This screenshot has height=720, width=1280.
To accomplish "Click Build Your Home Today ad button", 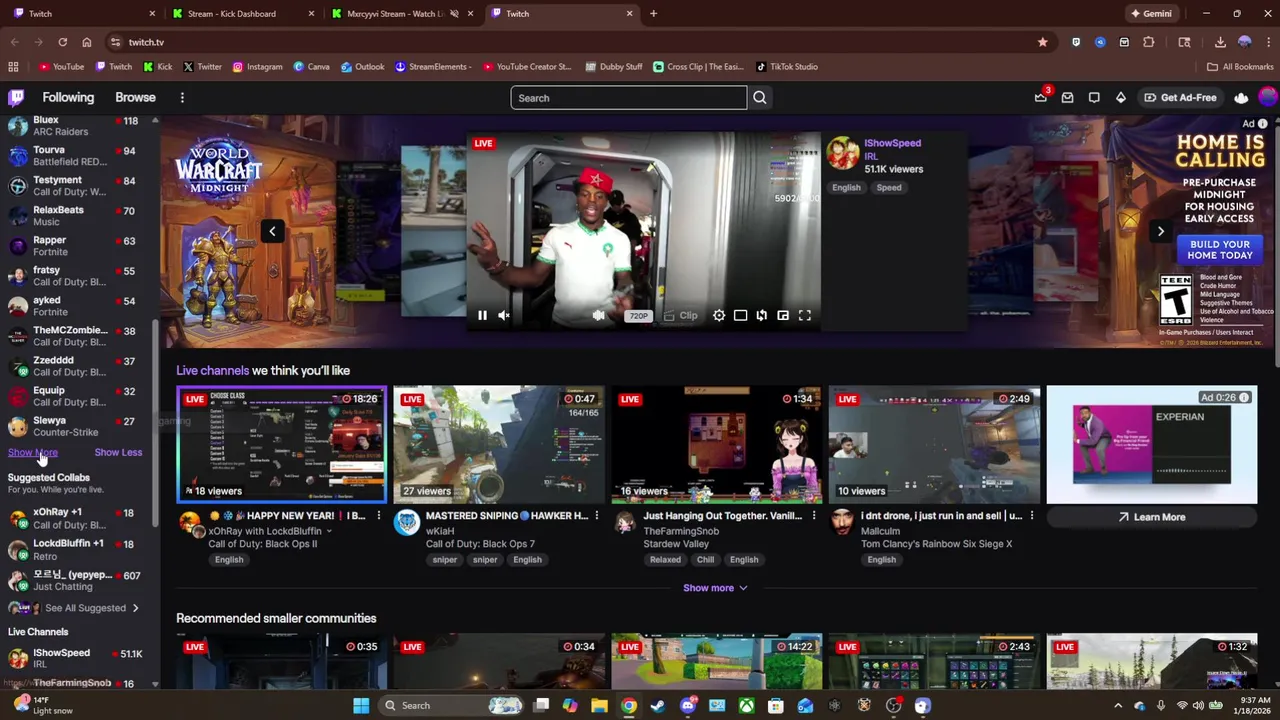I will (1220, 249).
